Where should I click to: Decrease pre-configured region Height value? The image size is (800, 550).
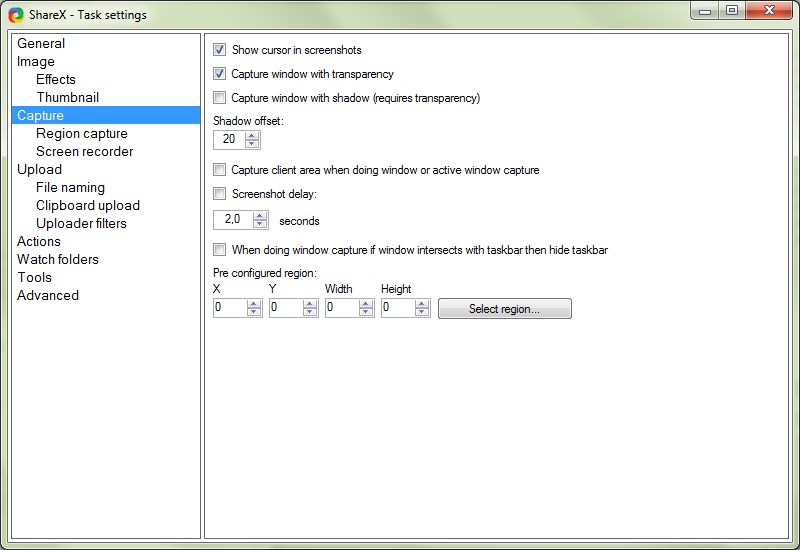click(x=422, y=313)
